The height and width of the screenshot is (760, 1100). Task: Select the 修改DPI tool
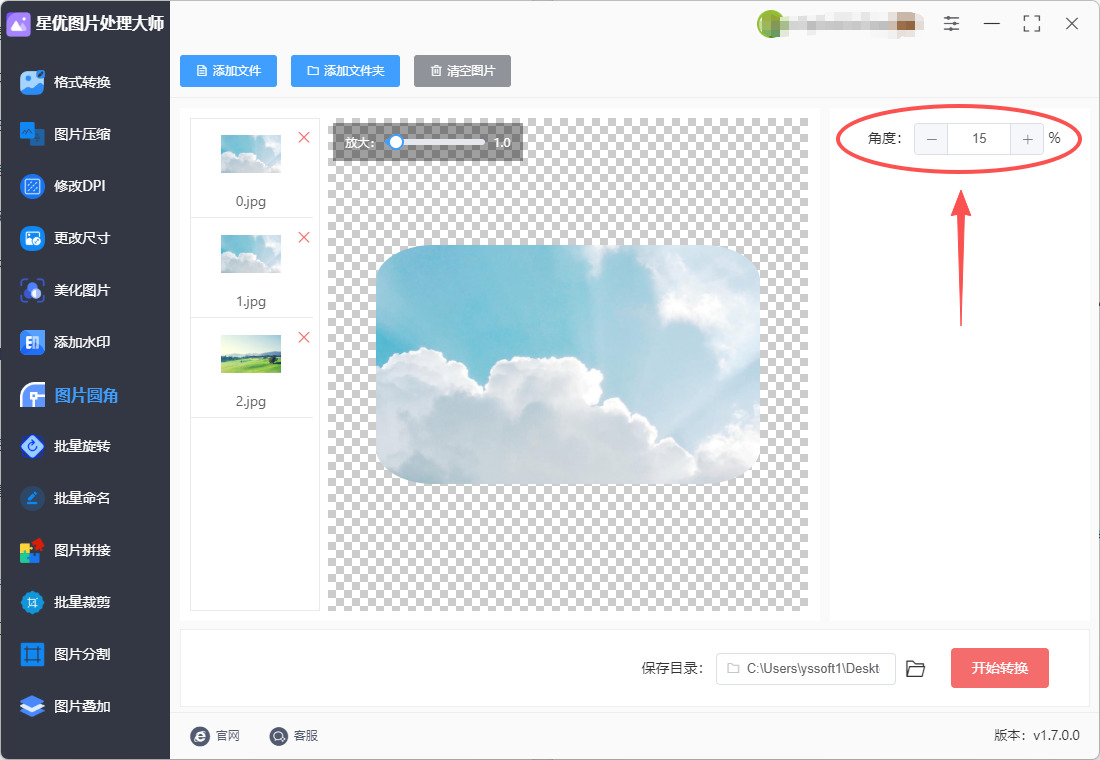point(63,186)
